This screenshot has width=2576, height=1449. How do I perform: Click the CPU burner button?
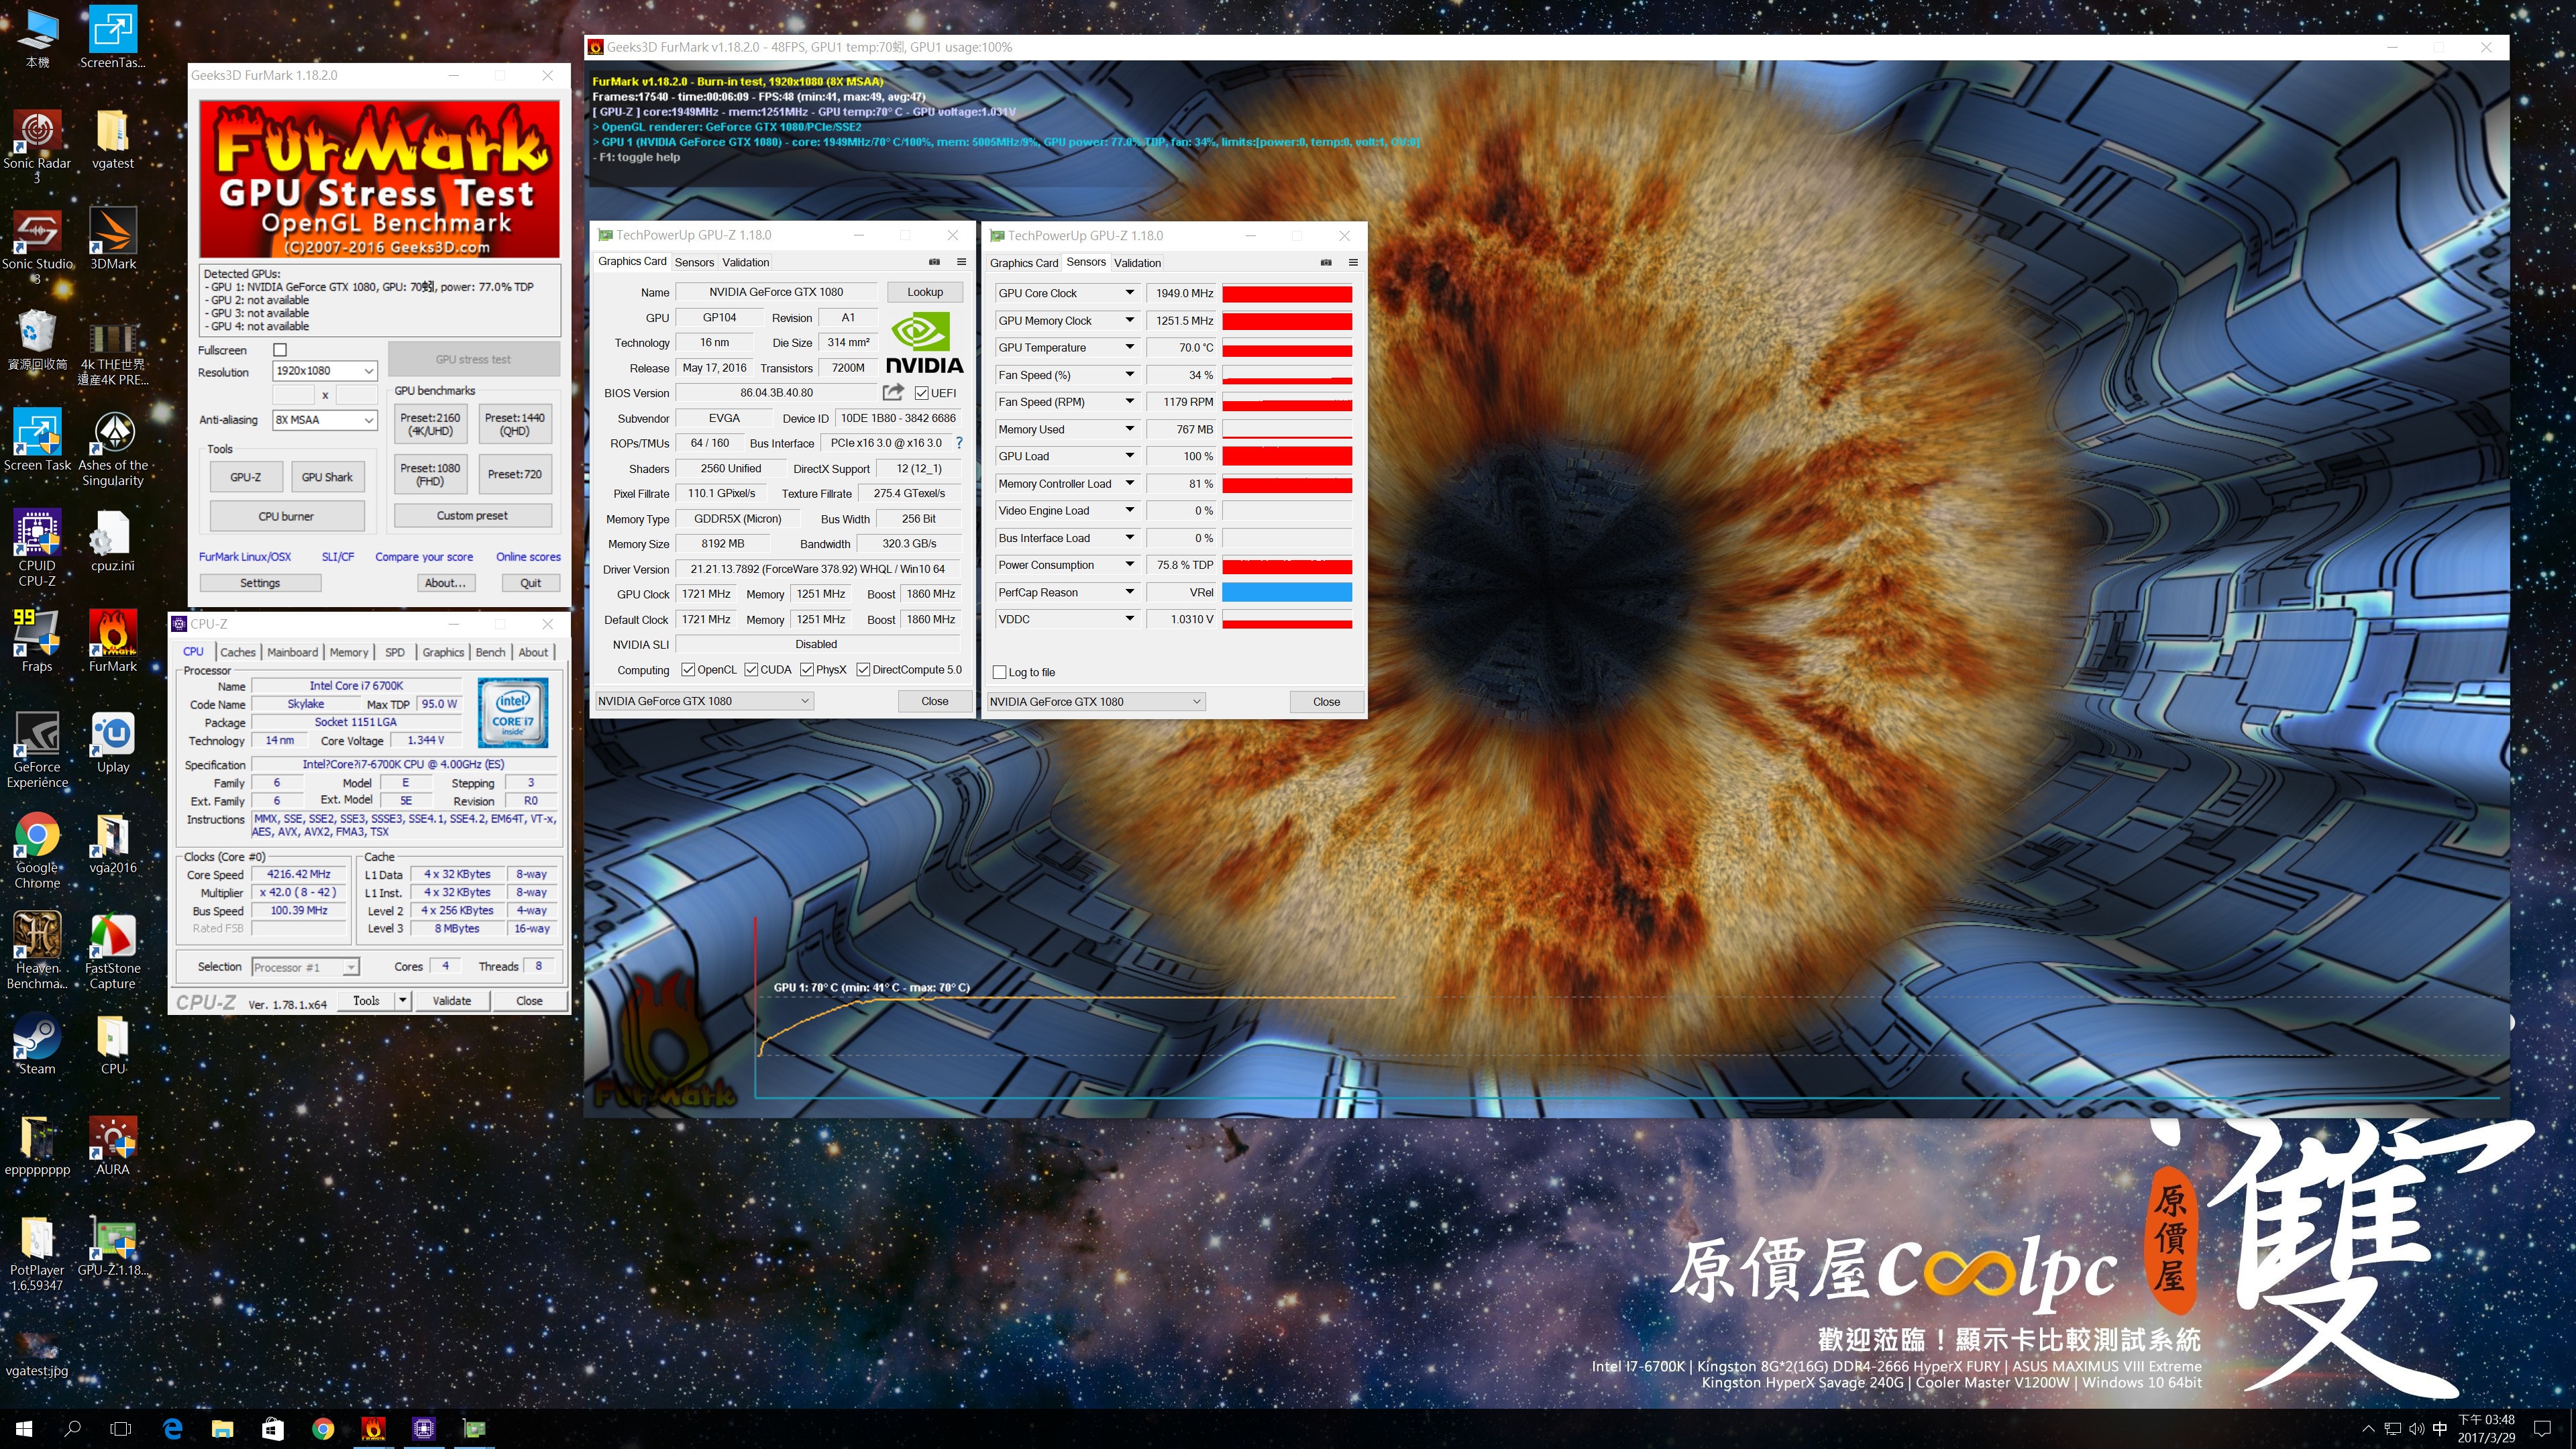coord(286,516)
